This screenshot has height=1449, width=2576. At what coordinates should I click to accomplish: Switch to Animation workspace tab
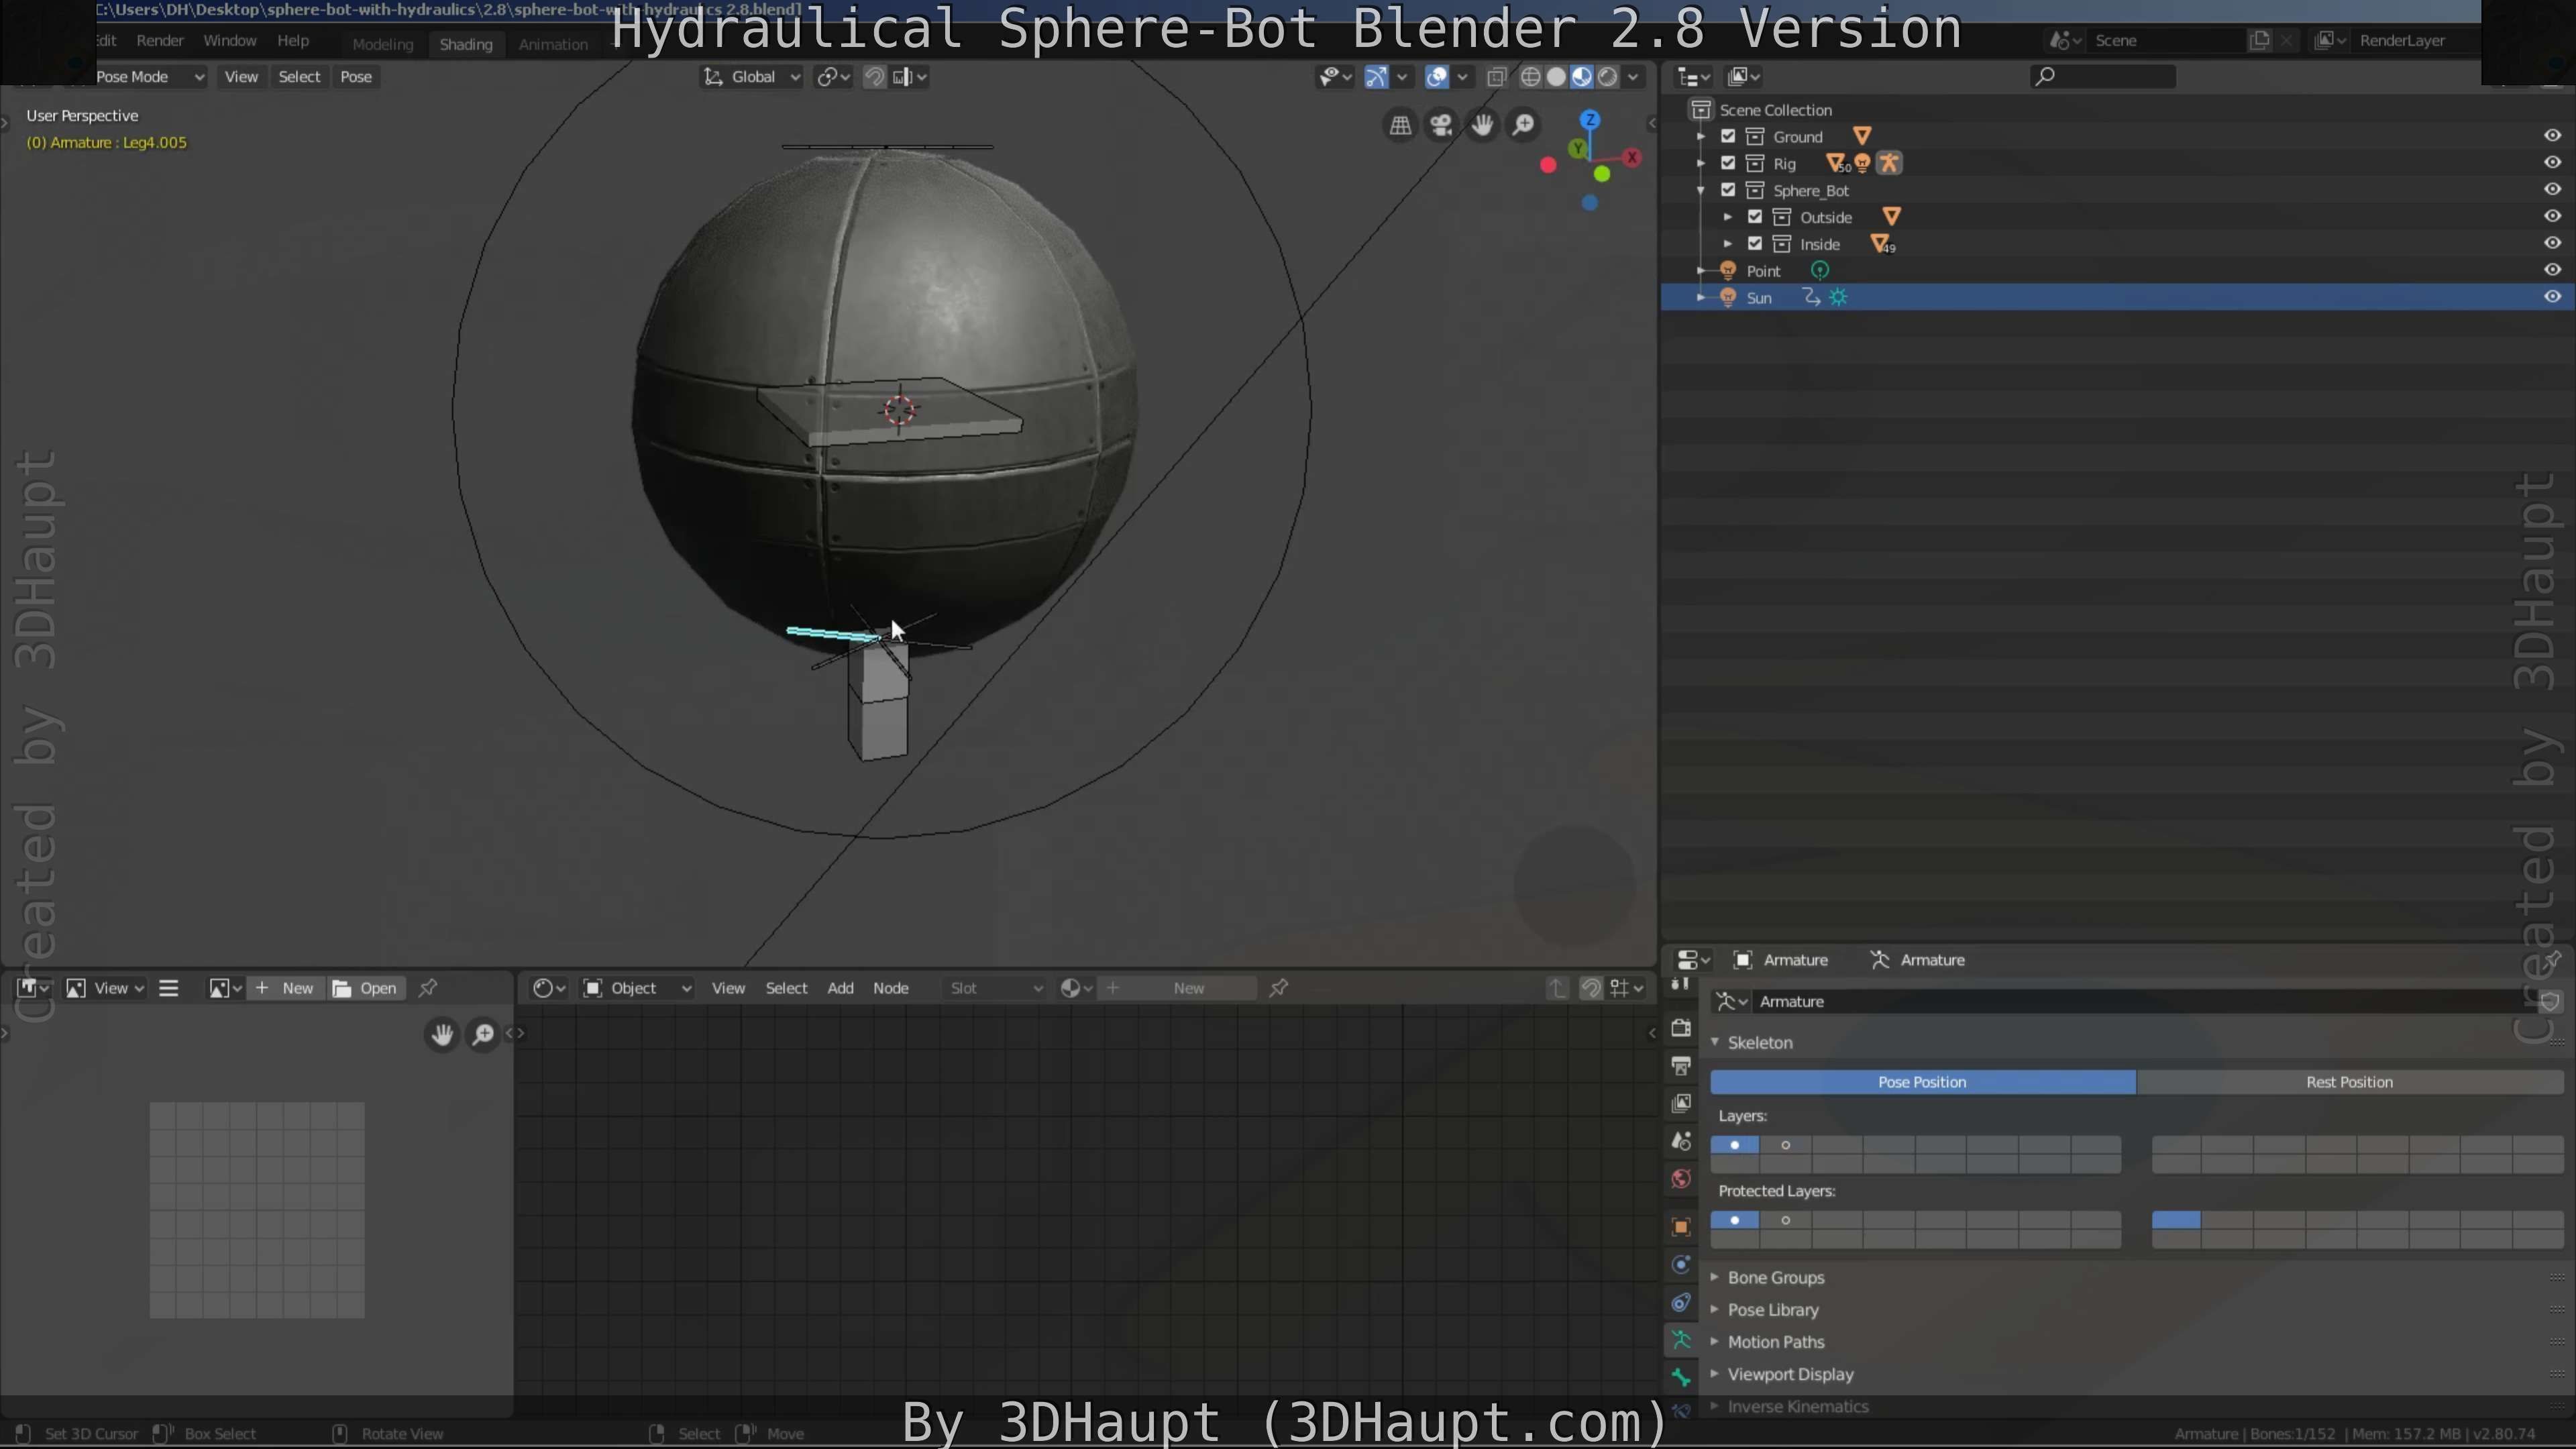pyautogui.click(x=553, y=44)
